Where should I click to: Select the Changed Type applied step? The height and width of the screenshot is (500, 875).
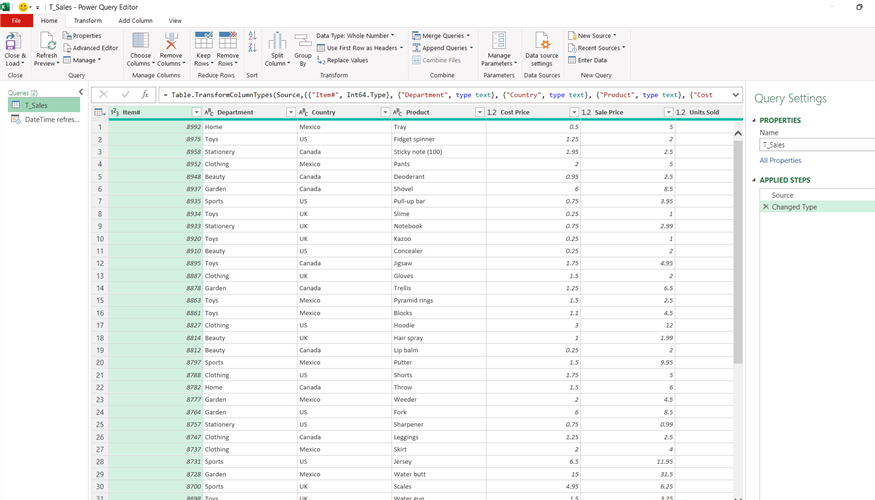coord(817,207)
